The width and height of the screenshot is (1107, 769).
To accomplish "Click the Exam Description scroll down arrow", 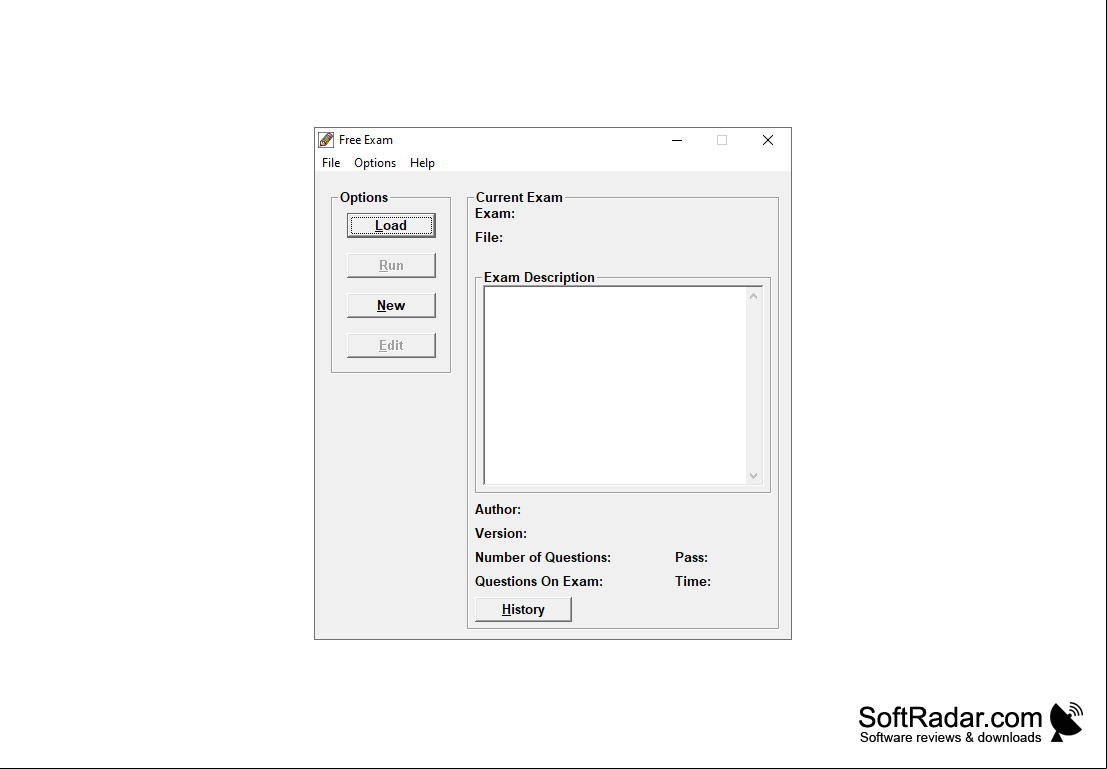I will coord(753,475).
